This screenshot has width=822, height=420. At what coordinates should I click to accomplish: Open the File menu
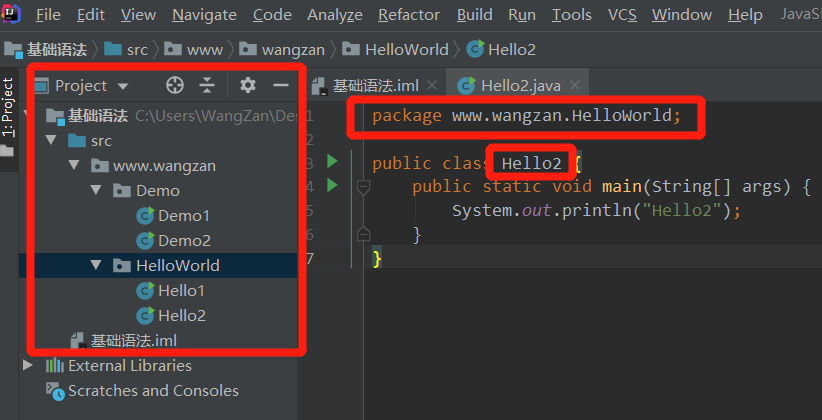point(48,15)
